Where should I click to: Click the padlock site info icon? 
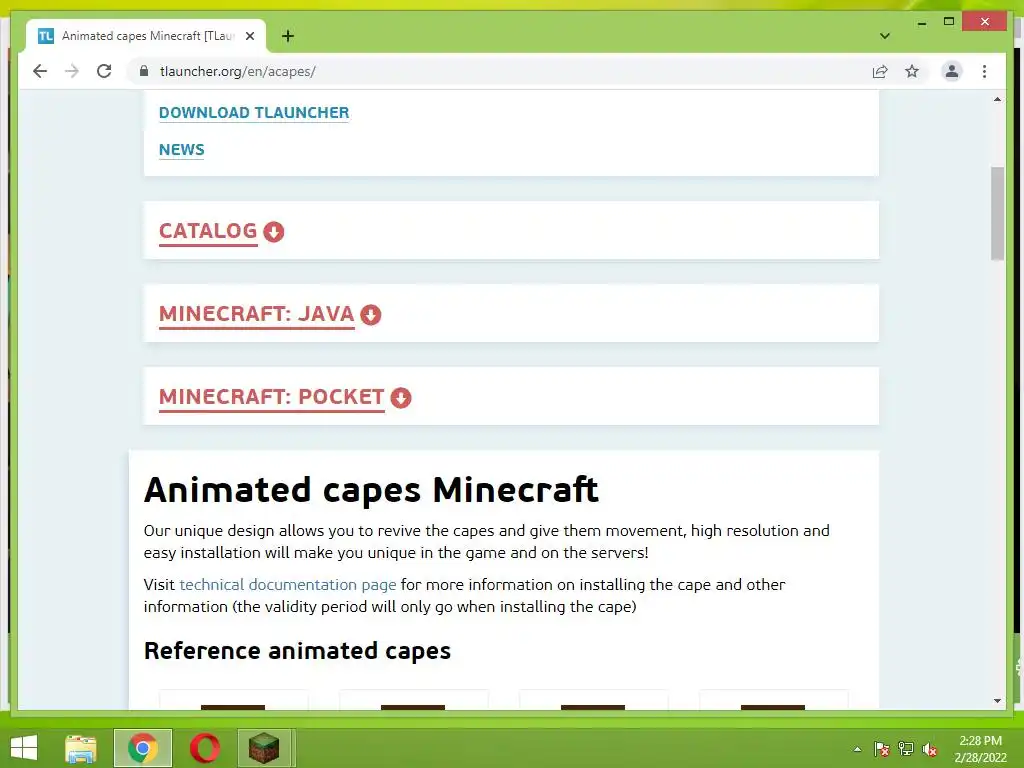click(x=144, y=71)
